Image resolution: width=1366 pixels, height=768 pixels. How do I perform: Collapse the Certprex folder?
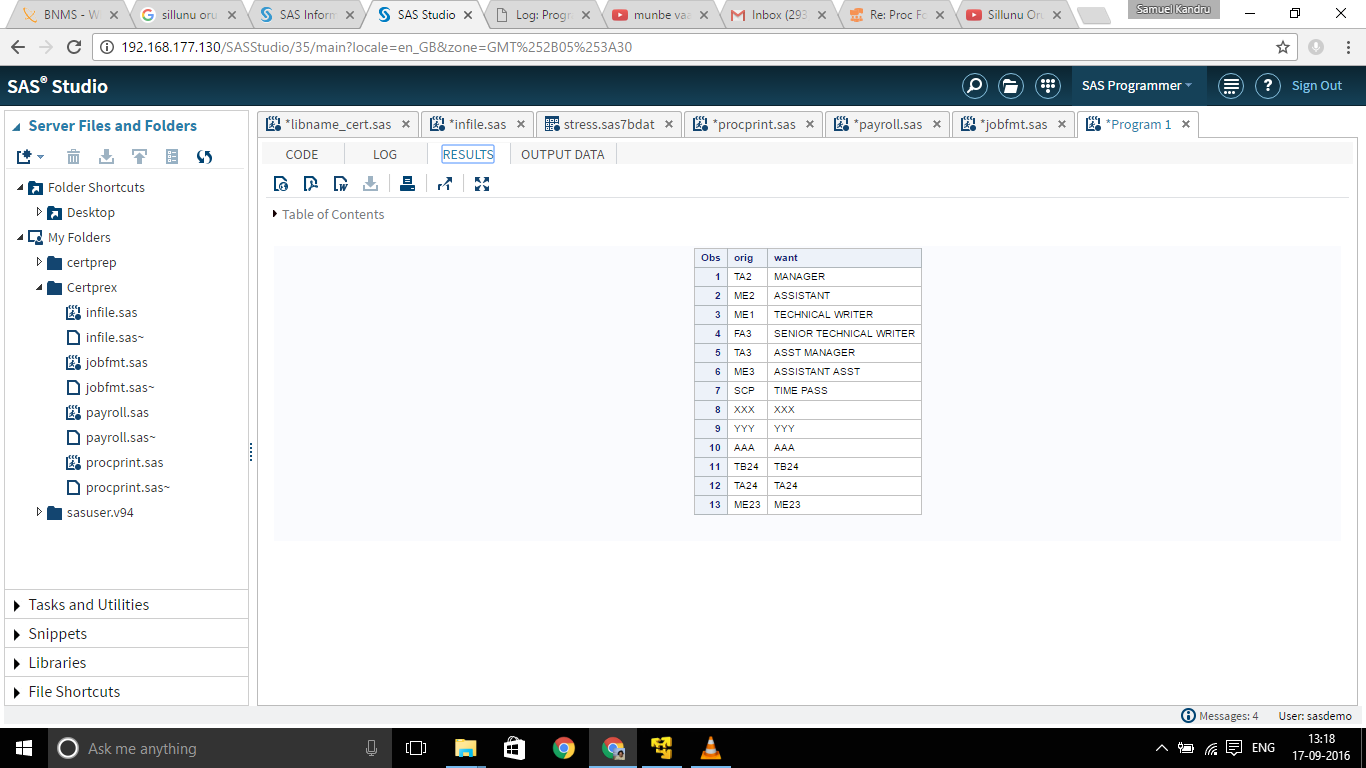[x=39, y=287]
